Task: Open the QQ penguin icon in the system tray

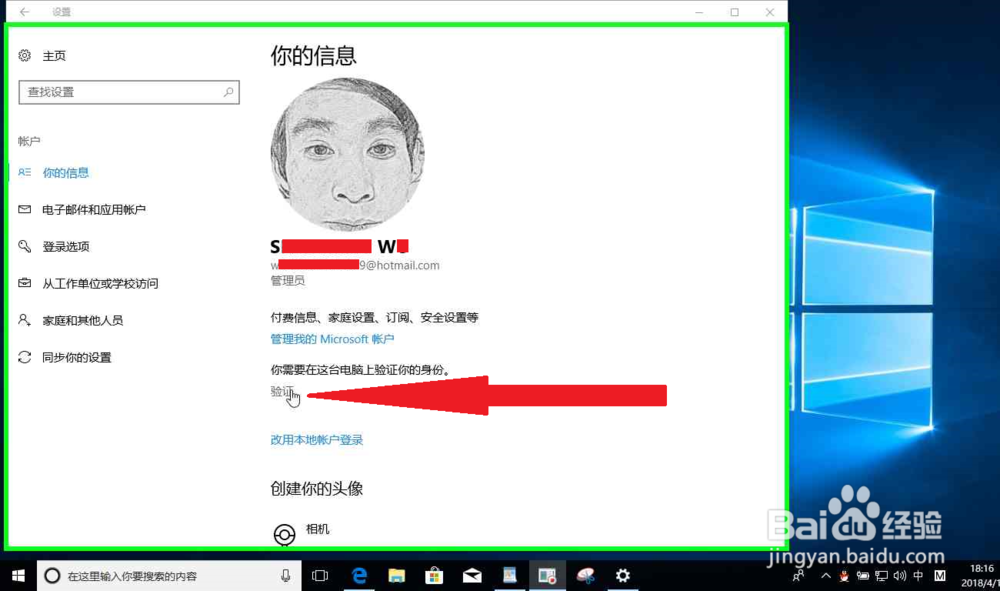Action: [844, 576]
